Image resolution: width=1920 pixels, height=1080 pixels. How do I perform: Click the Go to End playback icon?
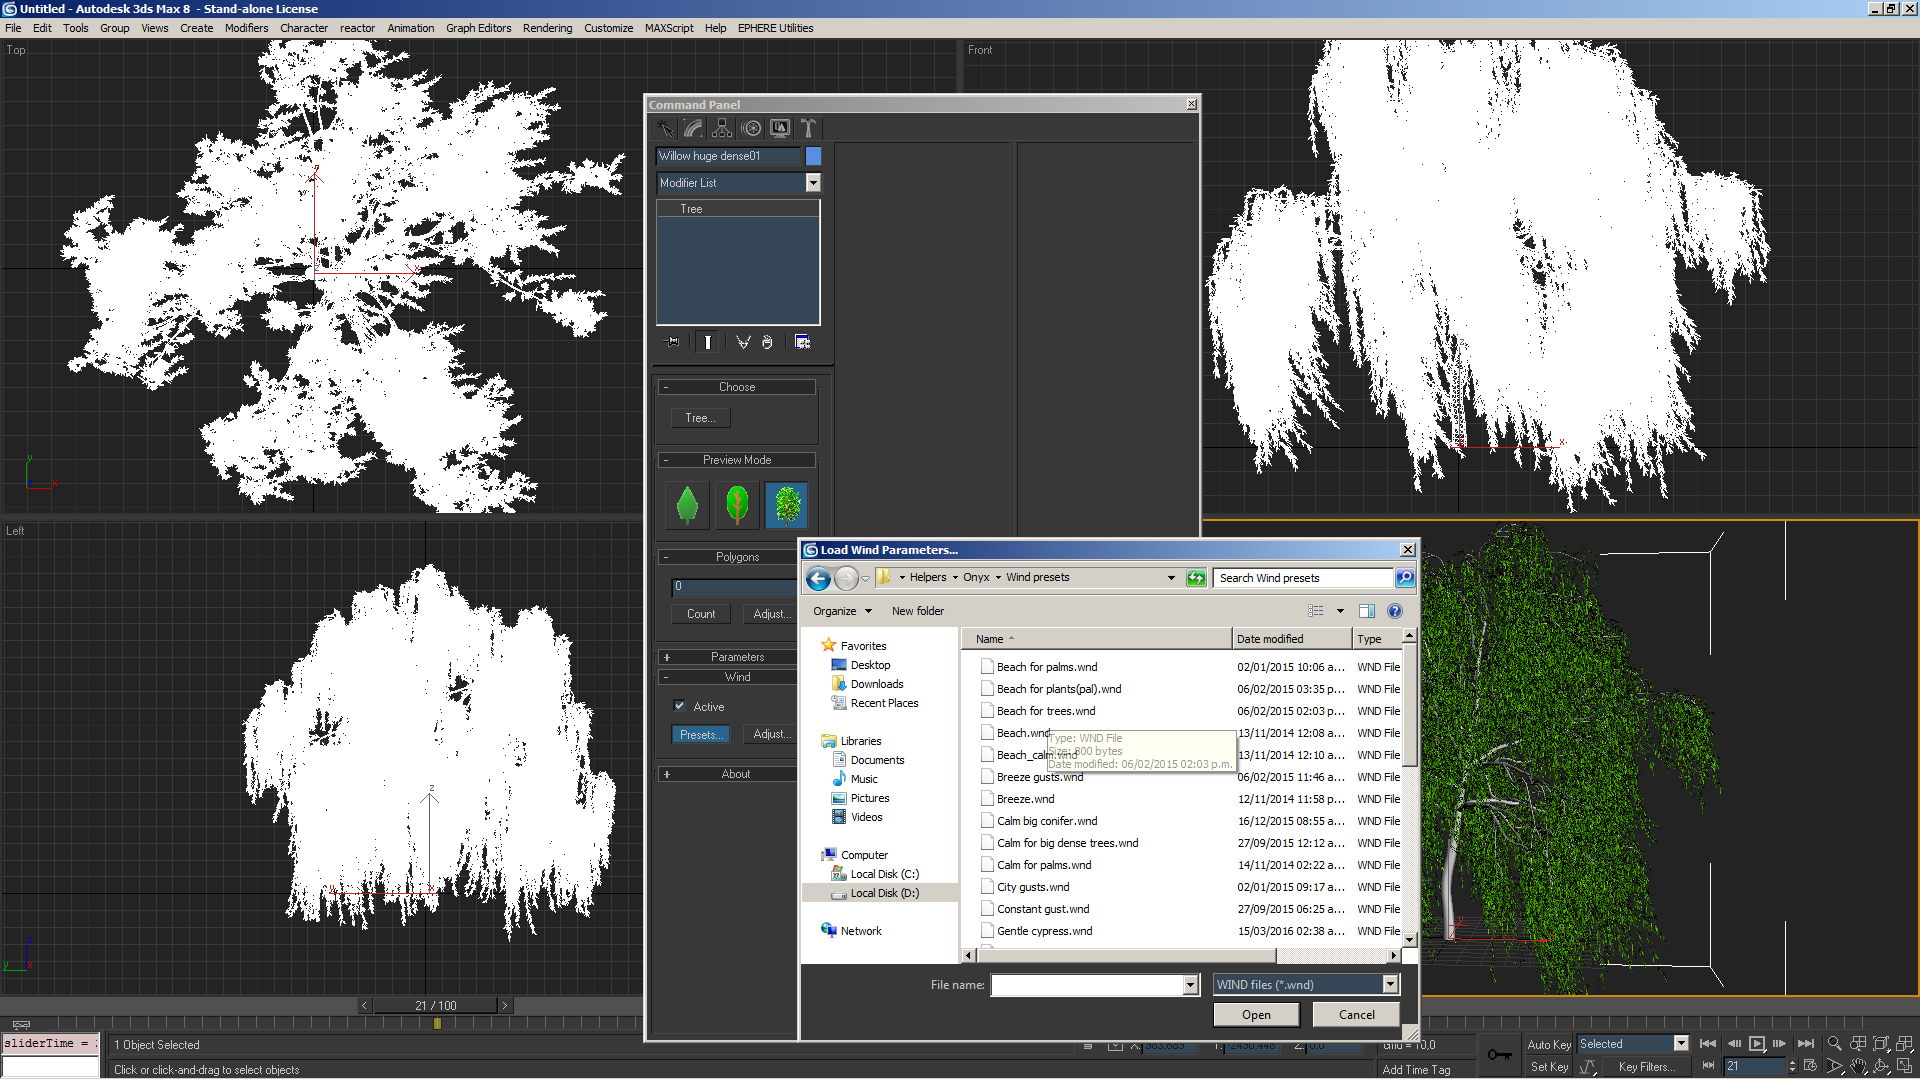click(1806, 1044)
